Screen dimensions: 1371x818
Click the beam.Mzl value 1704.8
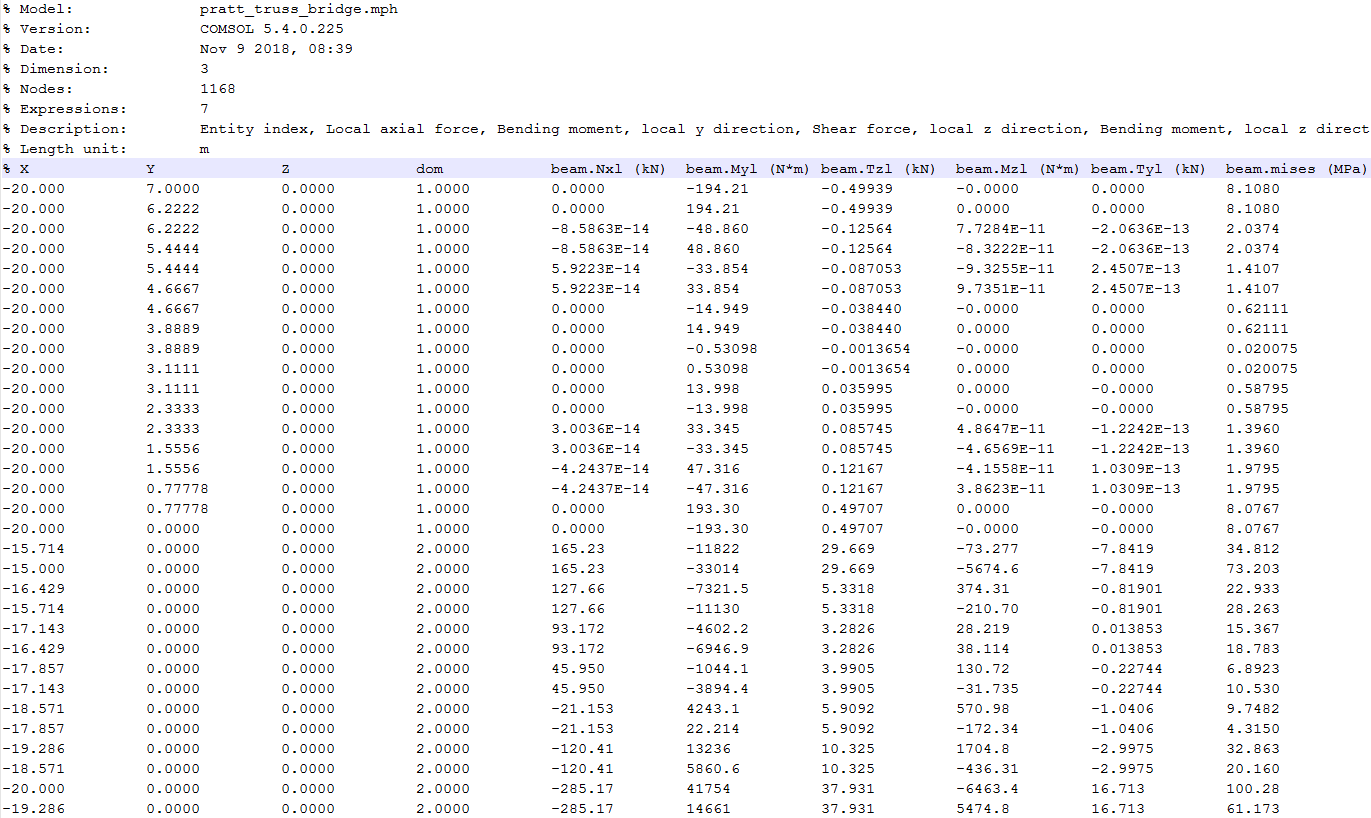(978, 749)
